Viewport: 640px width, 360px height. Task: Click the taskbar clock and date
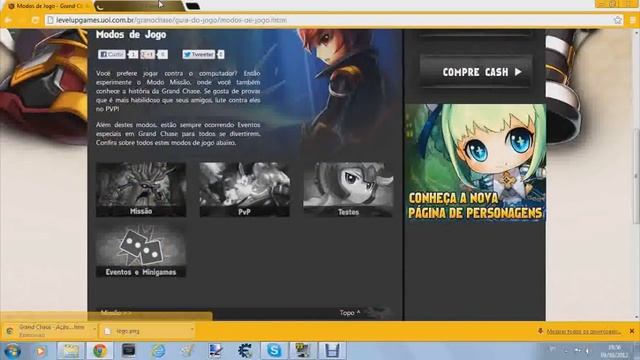[614, 351]
